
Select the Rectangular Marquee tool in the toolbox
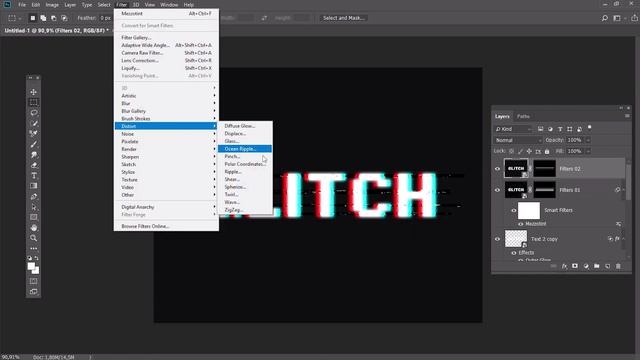[x=33, y=102]
